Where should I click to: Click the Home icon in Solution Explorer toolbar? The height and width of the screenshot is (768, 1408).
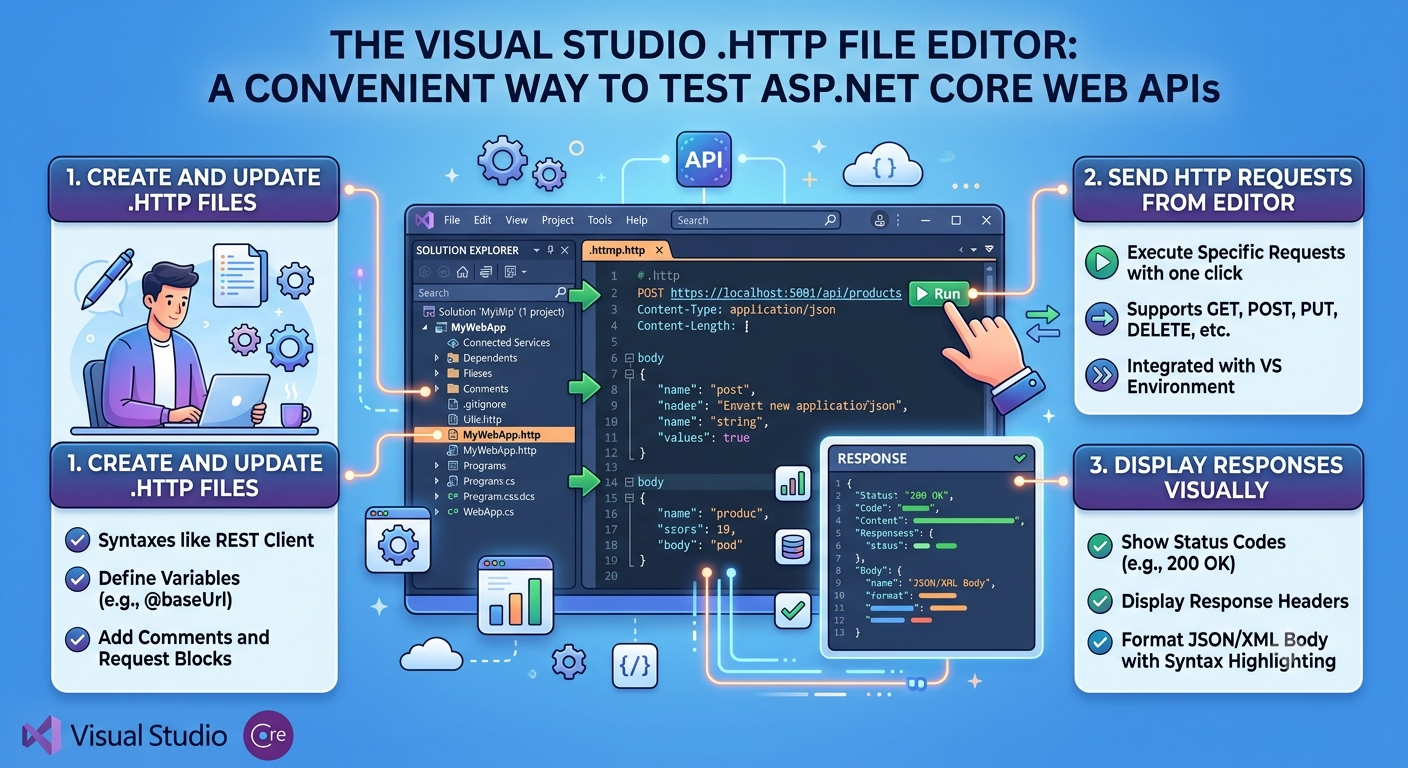[x=462, y=272]
